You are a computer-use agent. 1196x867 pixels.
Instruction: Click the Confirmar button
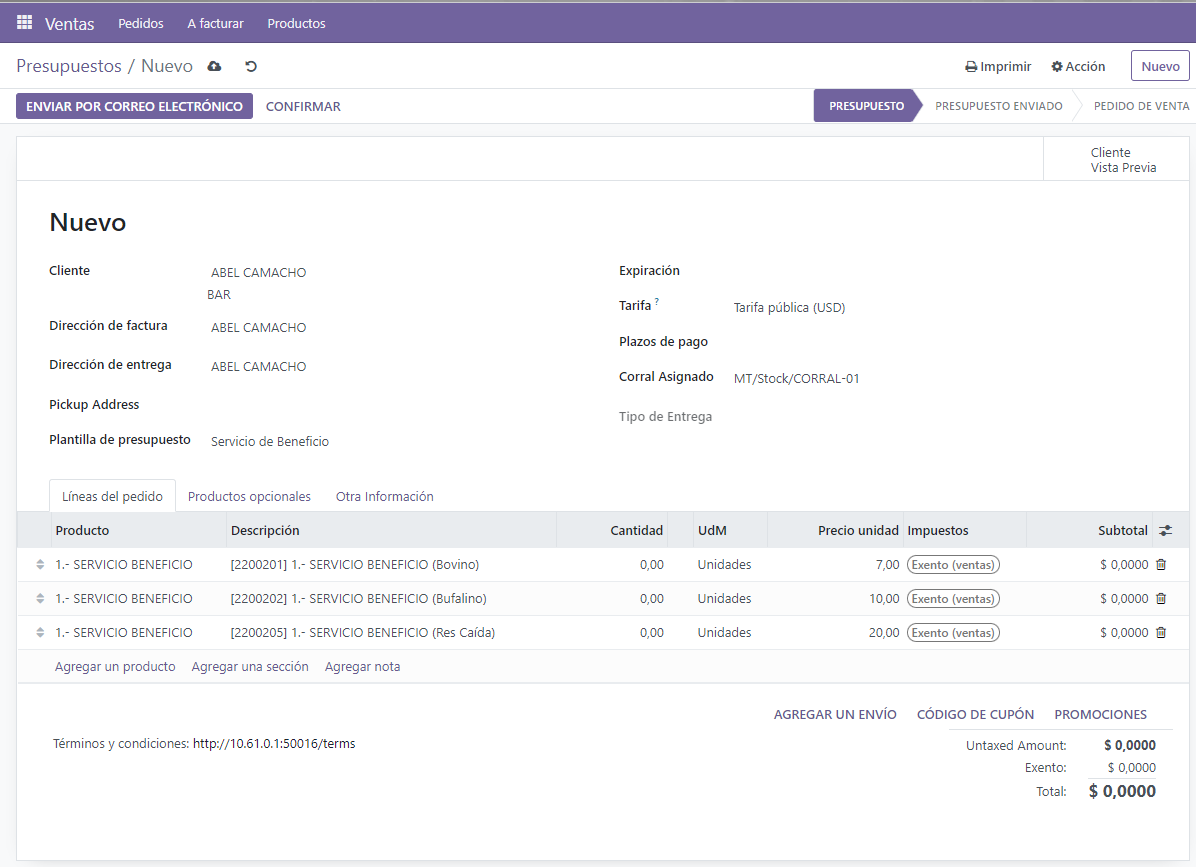(303, 107)
